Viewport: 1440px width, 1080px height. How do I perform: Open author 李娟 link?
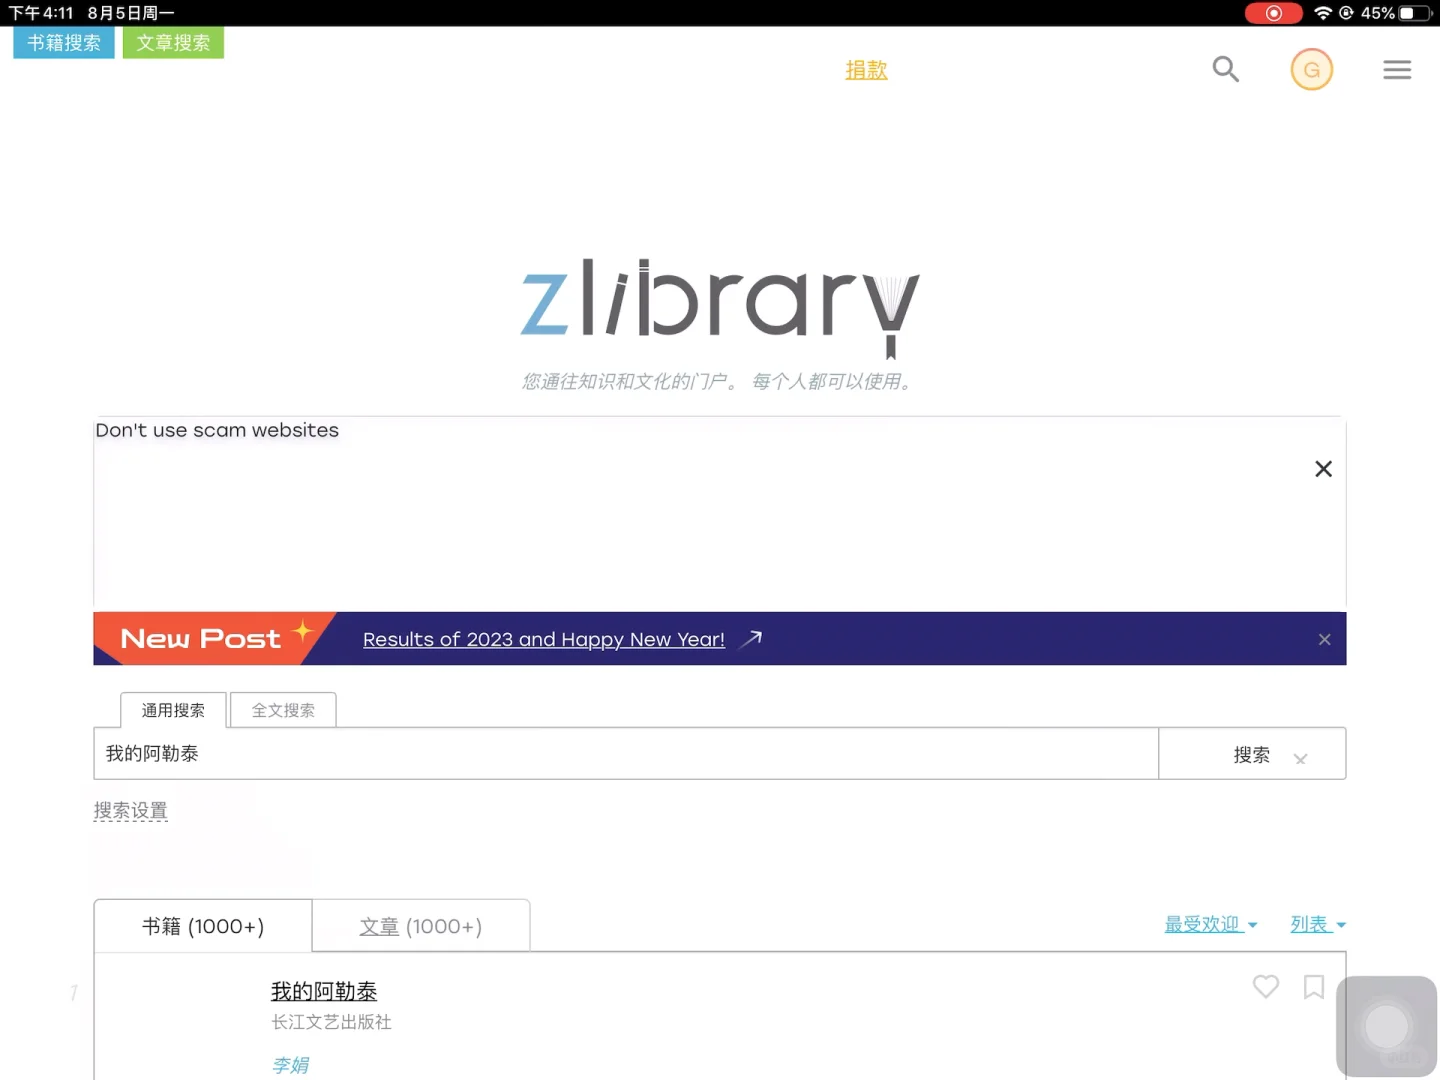(290, 1065)
